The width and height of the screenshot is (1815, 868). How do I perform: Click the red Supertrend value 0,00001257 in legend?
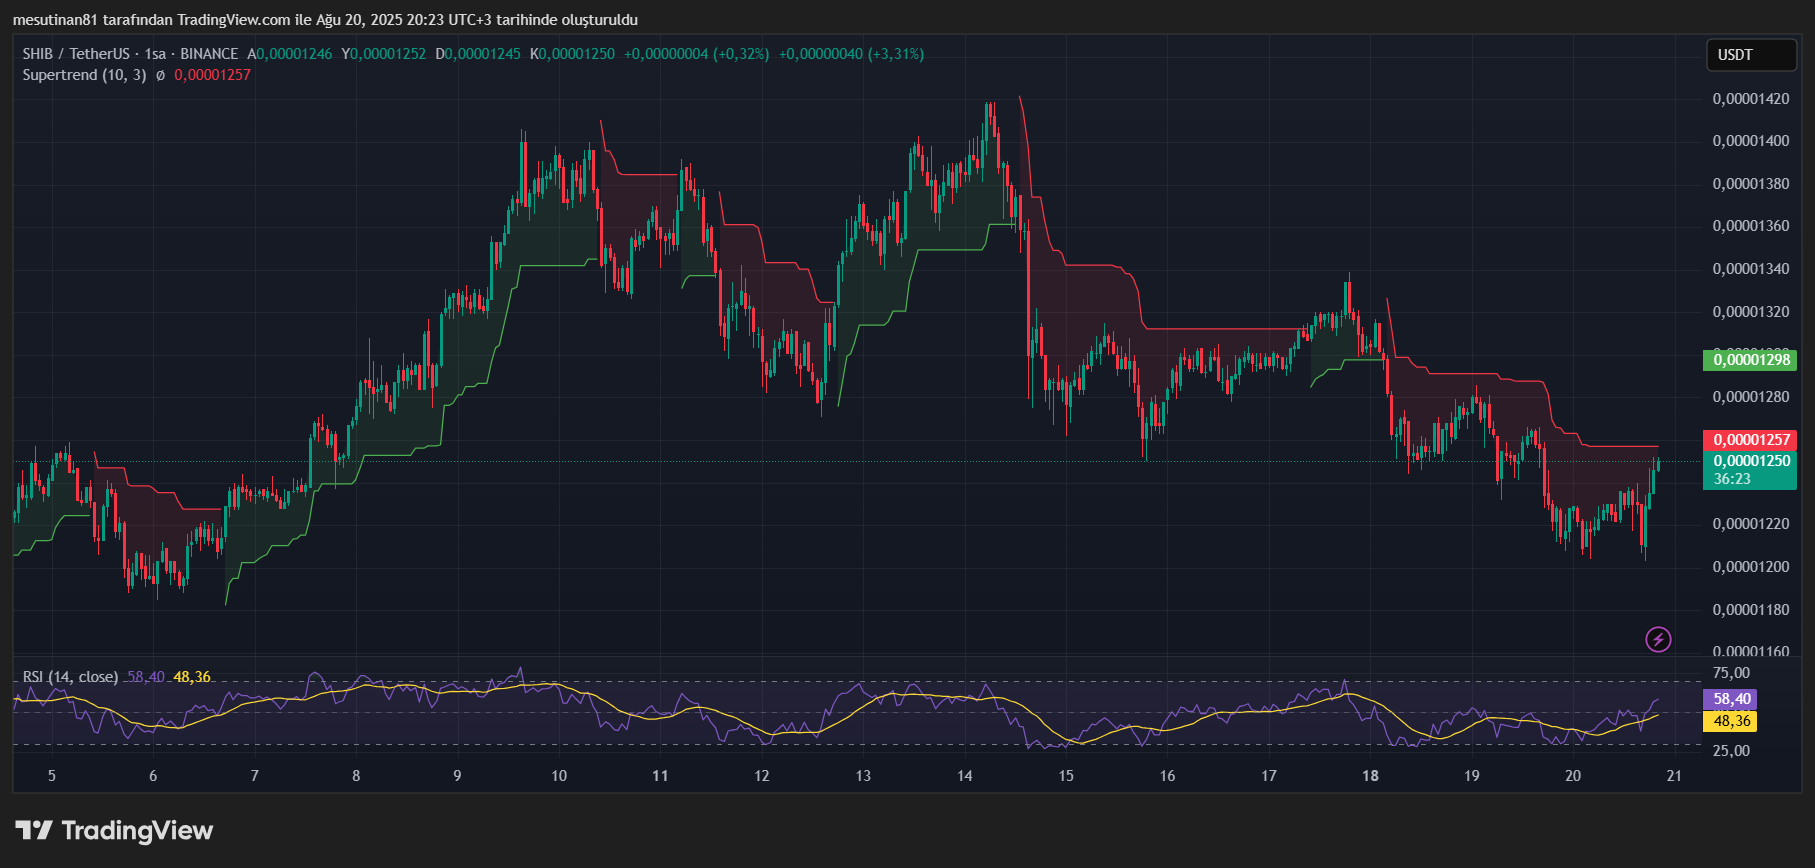pos(212,75)
